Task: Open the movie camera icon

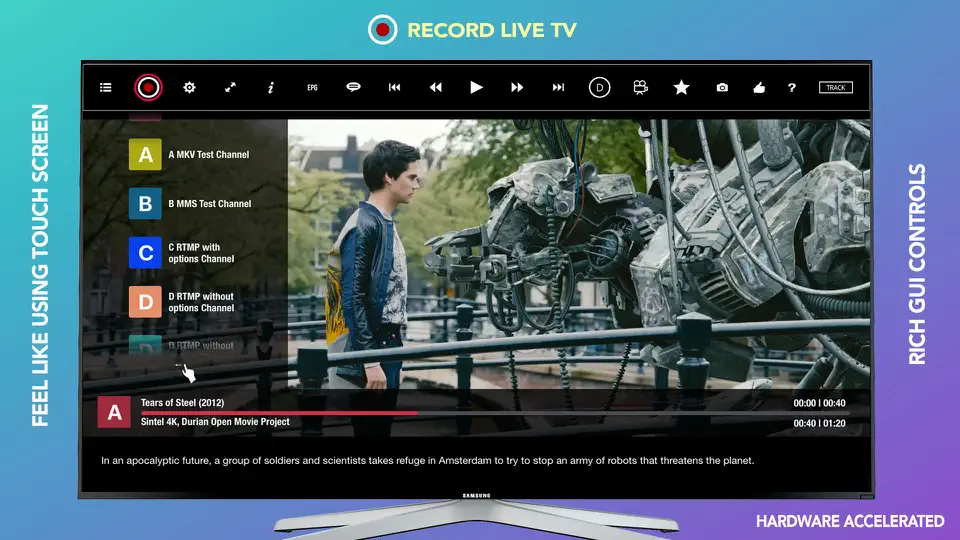Action: coord(640,88)
